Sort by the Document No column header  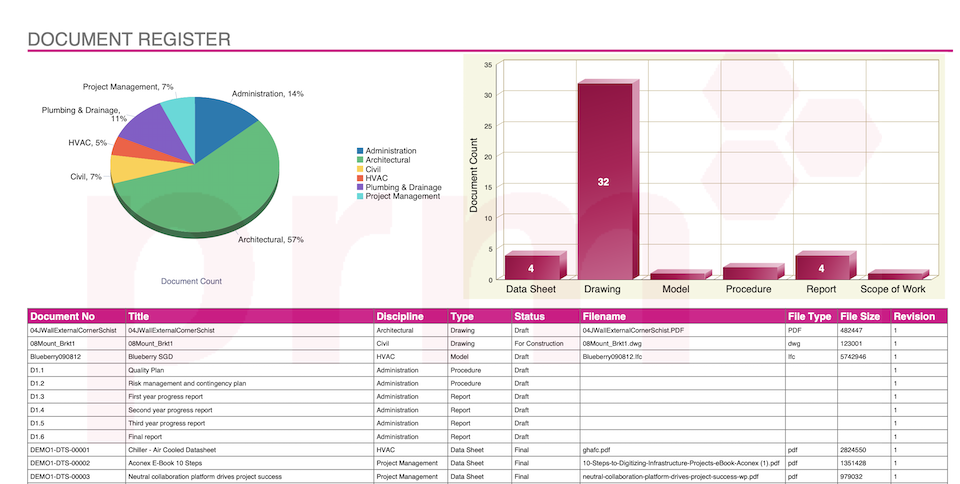coord(62,317)
